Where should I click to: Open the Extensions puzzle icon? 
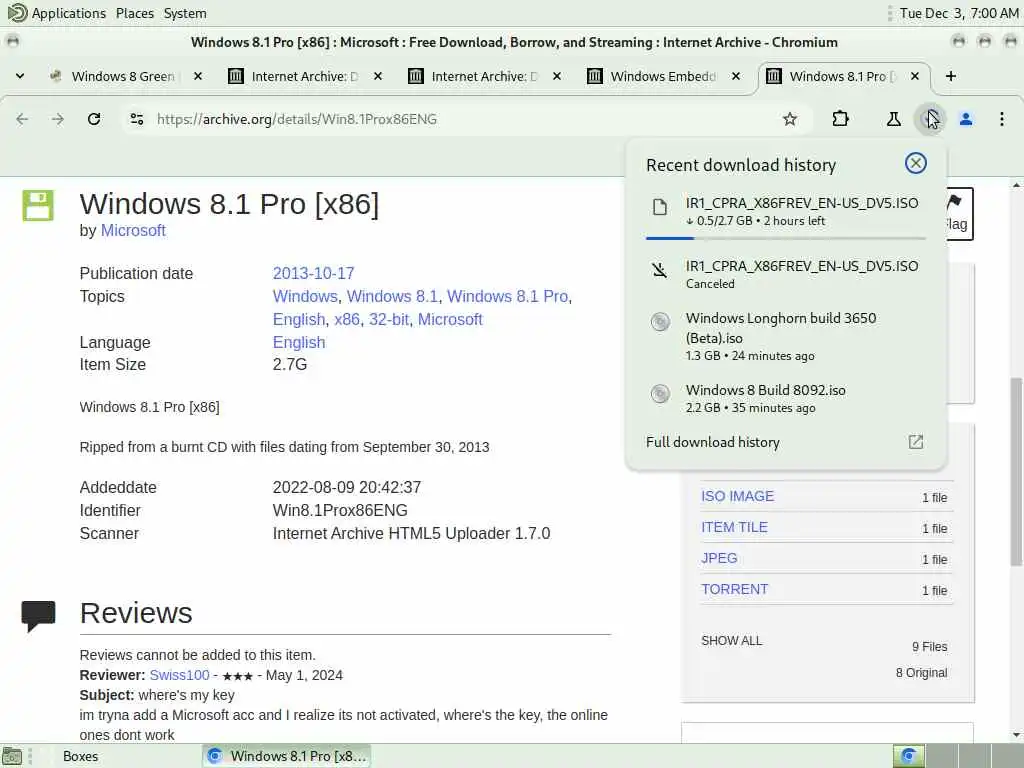(x=840, y=119)
